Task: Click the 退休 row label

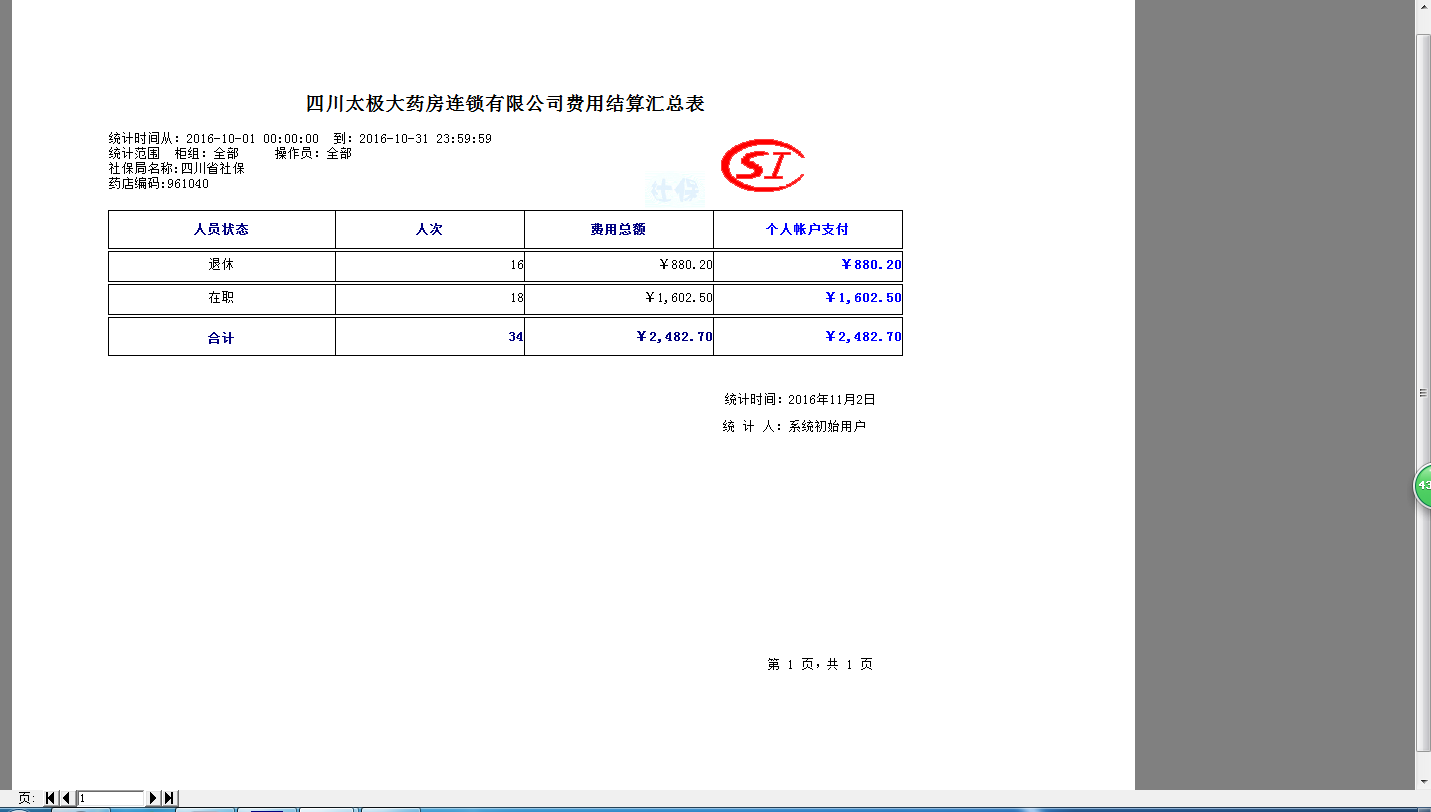Action: (x=221, y=265)
